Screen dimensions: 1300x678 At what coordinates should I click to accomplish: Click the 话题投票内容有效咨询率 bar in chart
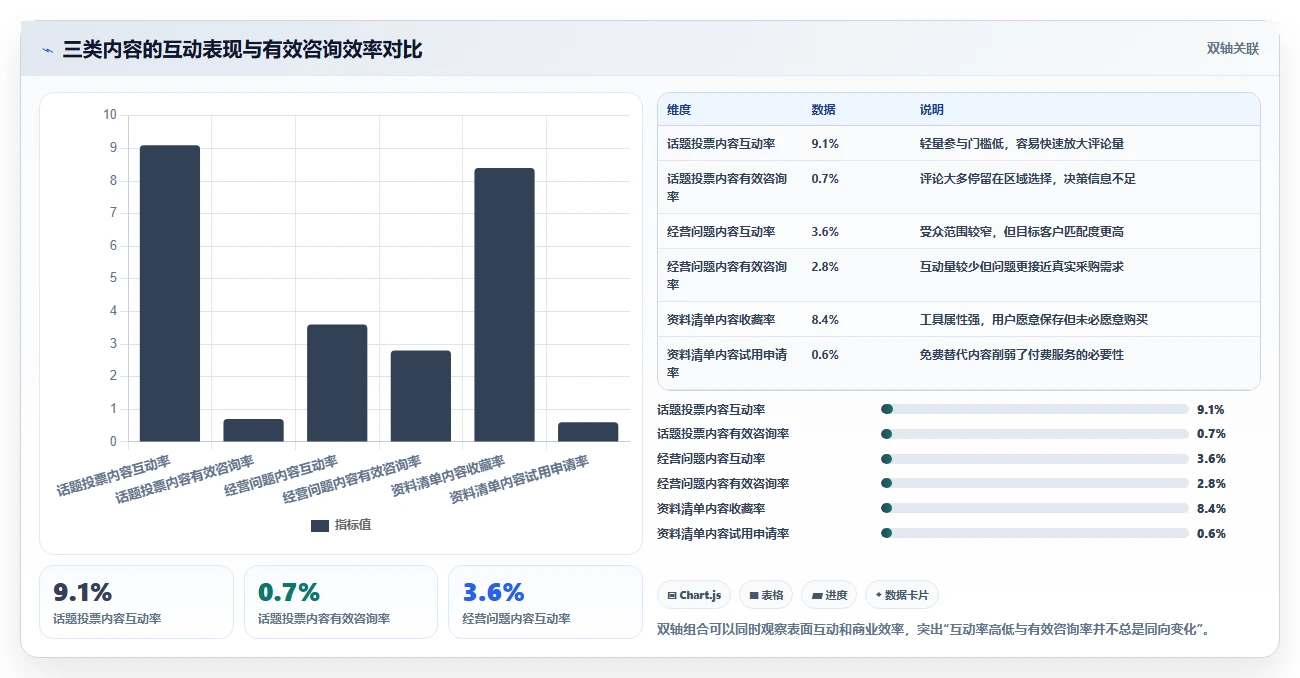pos(253,430)
